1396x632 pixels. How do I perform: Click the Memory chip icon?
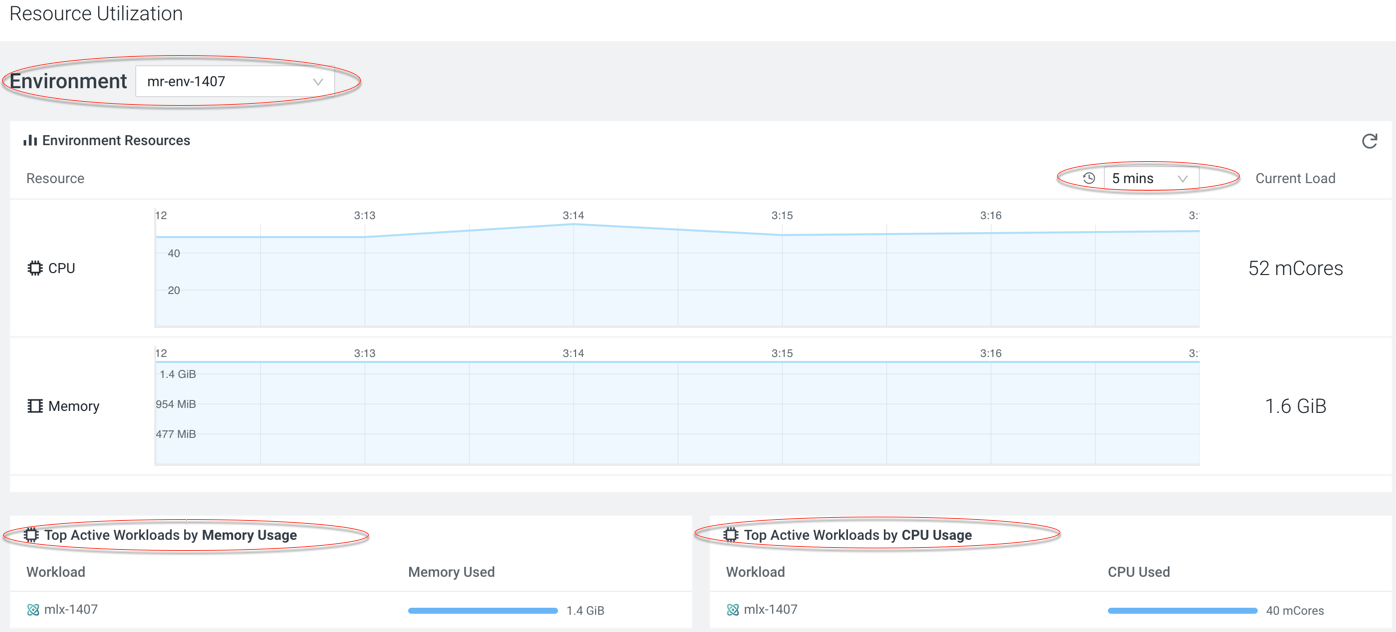point(35,406)
